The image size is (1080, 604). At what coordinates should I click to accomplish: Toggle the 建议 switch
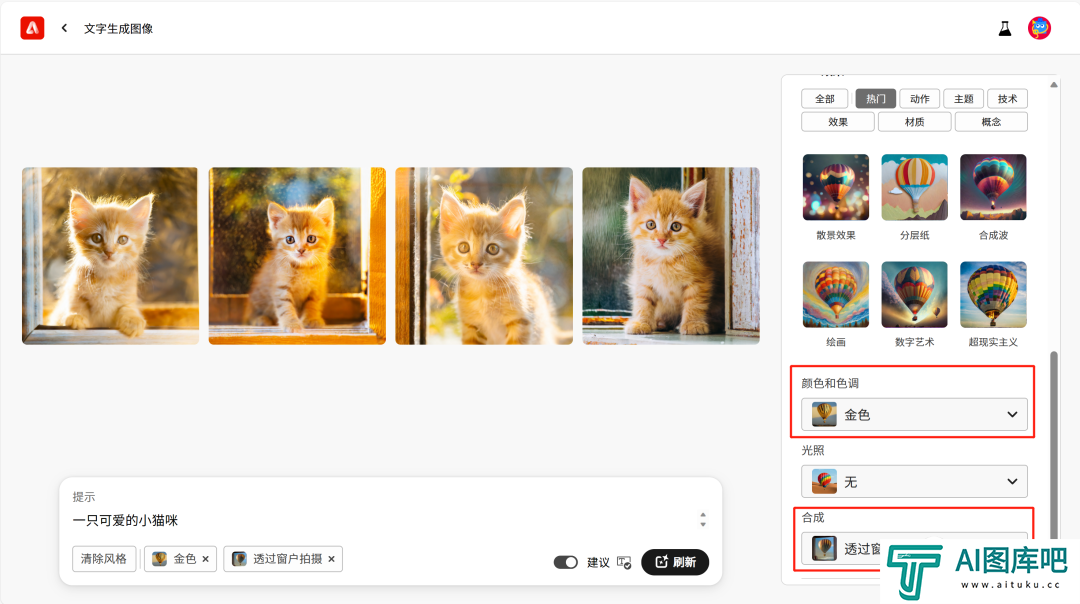[565, 562]
